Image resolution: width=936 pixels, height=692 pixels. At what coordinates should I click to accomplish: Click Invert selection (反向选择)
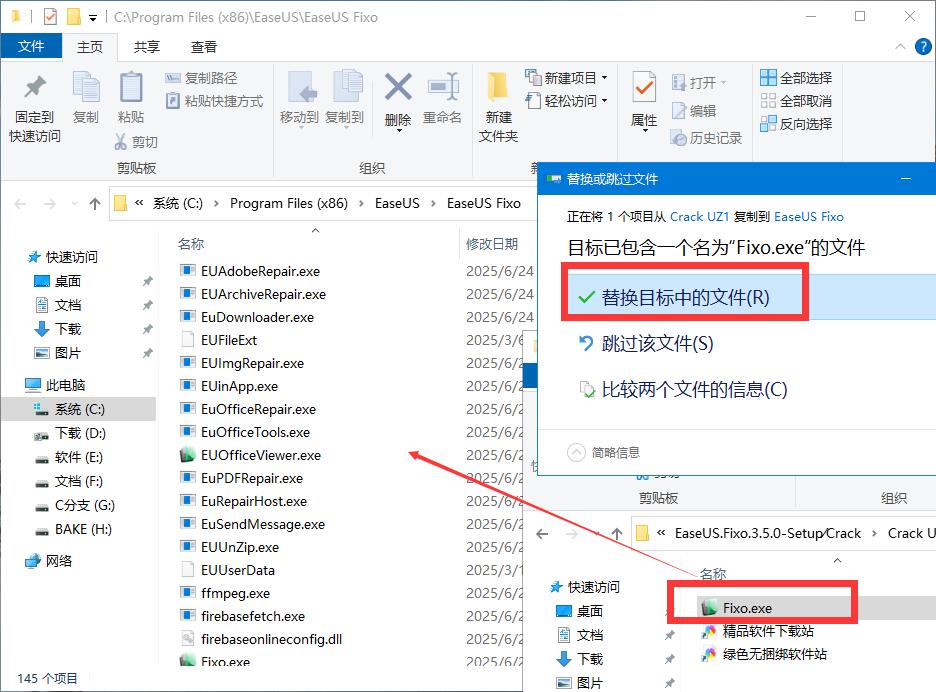point(796,124)
